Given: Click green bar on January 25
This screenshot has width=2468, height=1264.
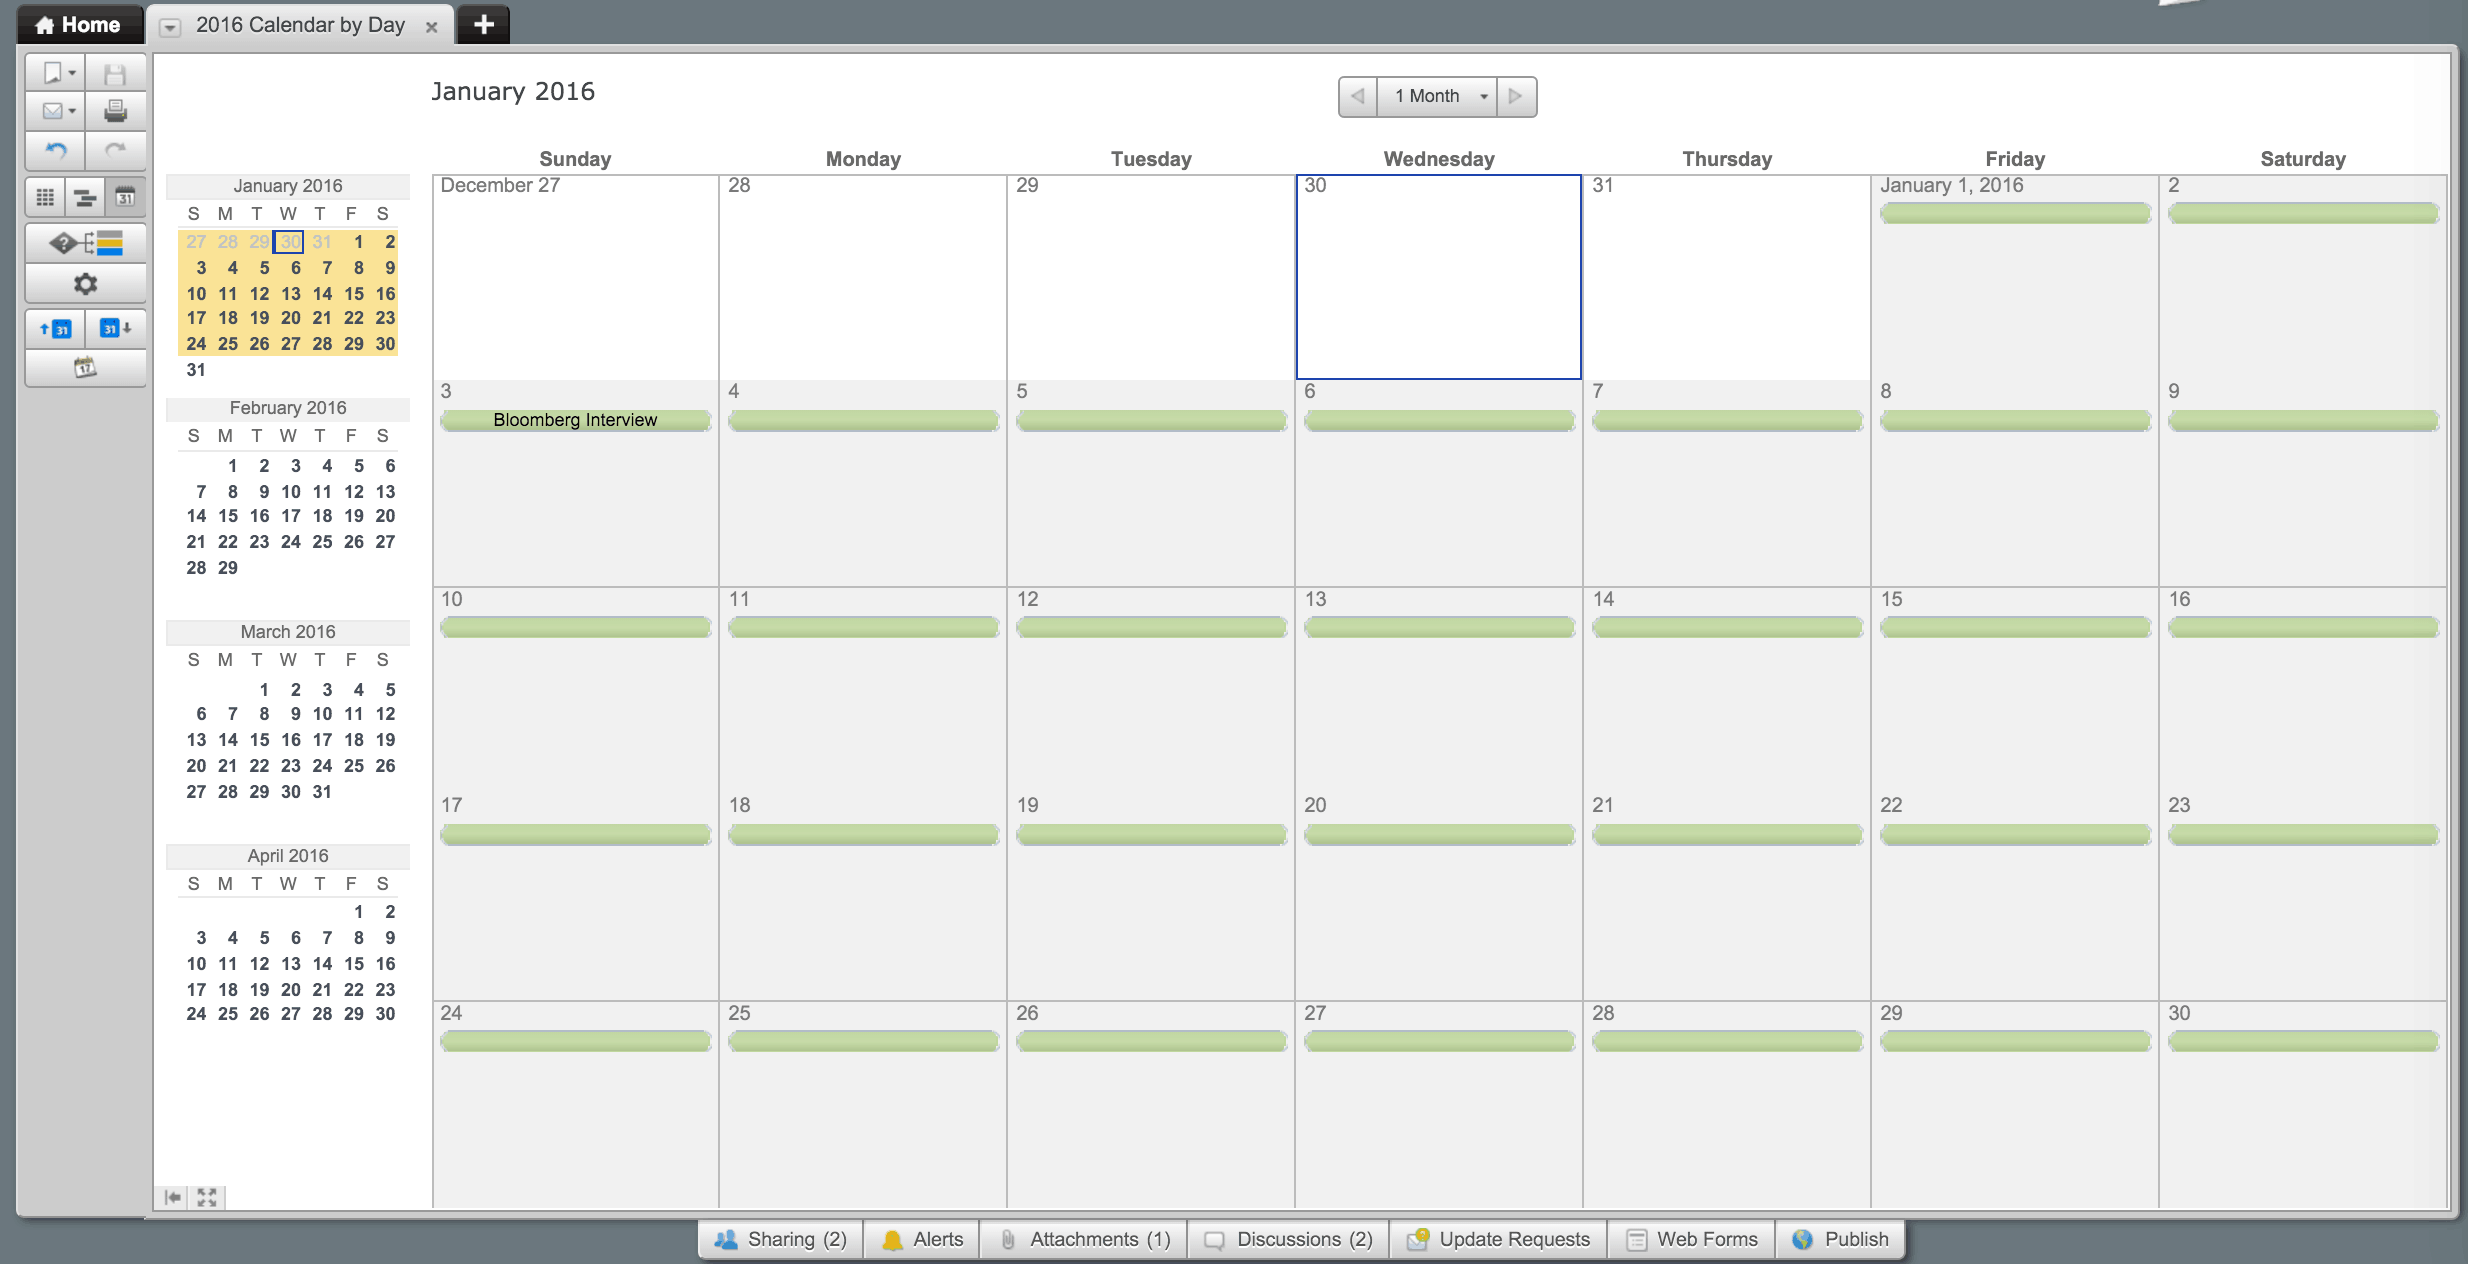Looking at the screenshot, I should pos(863,1041).
